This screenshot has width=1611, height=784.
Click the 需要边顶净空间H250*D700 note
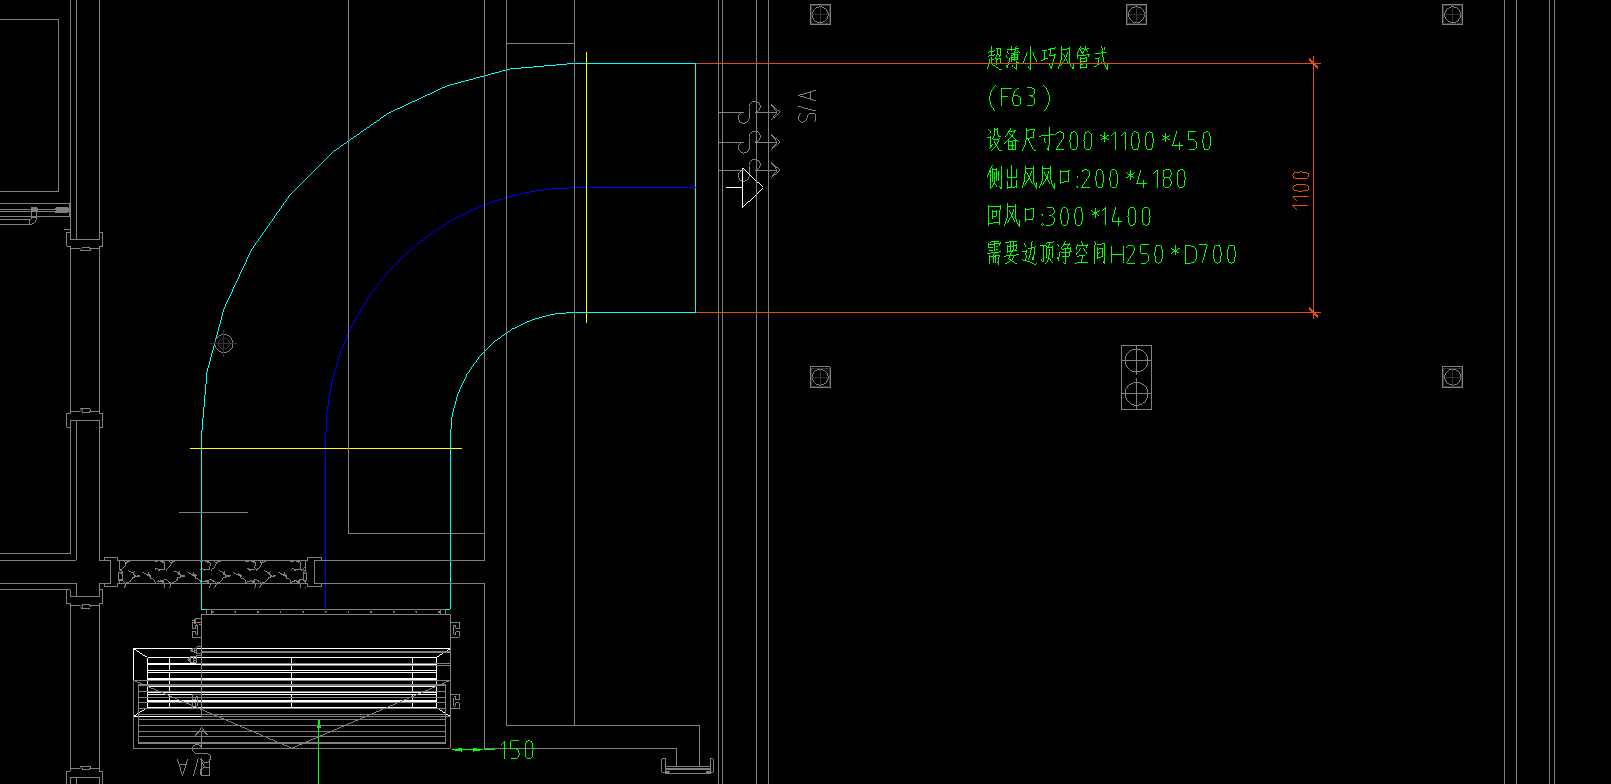[x=1111, y=254]
